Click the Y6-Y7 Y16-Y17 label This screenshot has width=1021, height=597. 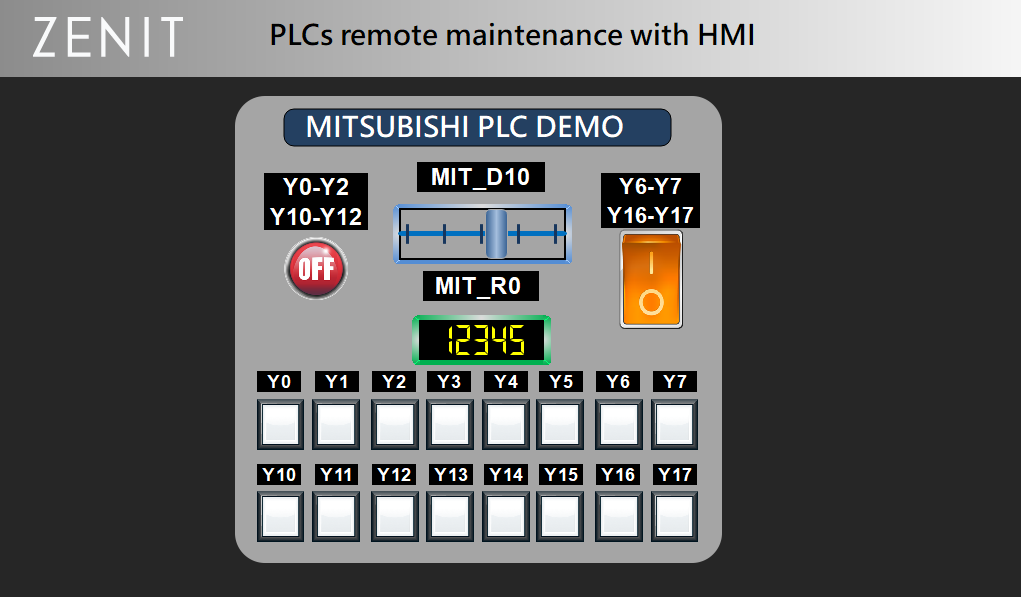650,201
